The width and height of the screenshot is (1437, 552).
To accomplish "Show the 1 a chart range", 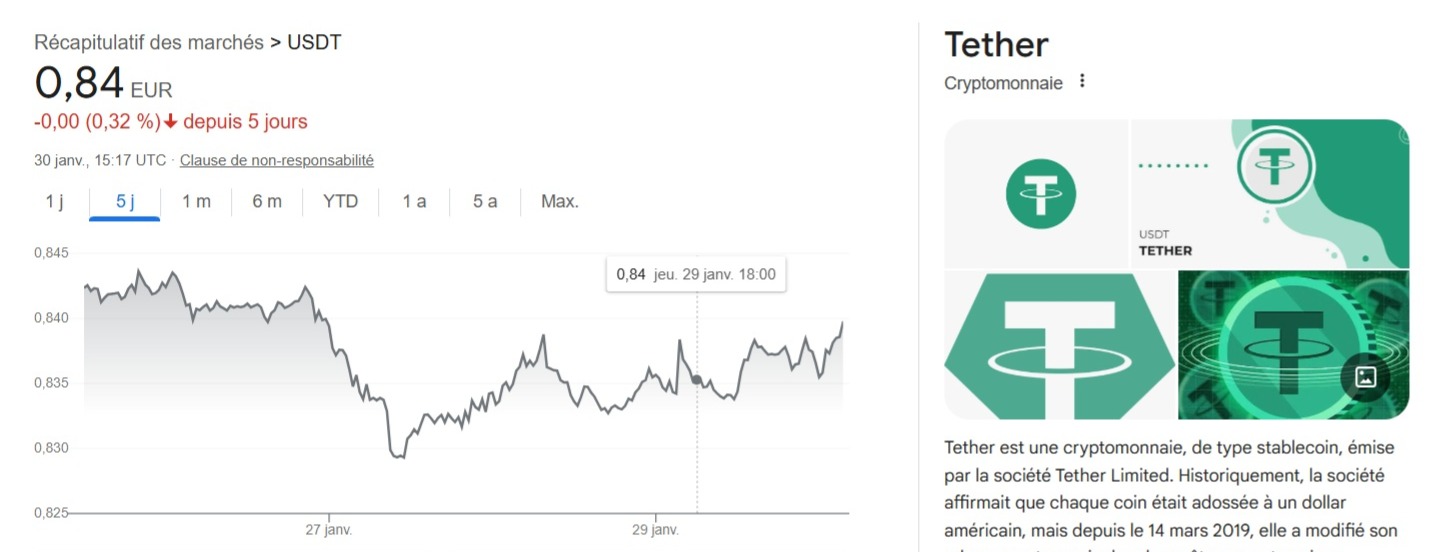I will [x=414, y=201].
